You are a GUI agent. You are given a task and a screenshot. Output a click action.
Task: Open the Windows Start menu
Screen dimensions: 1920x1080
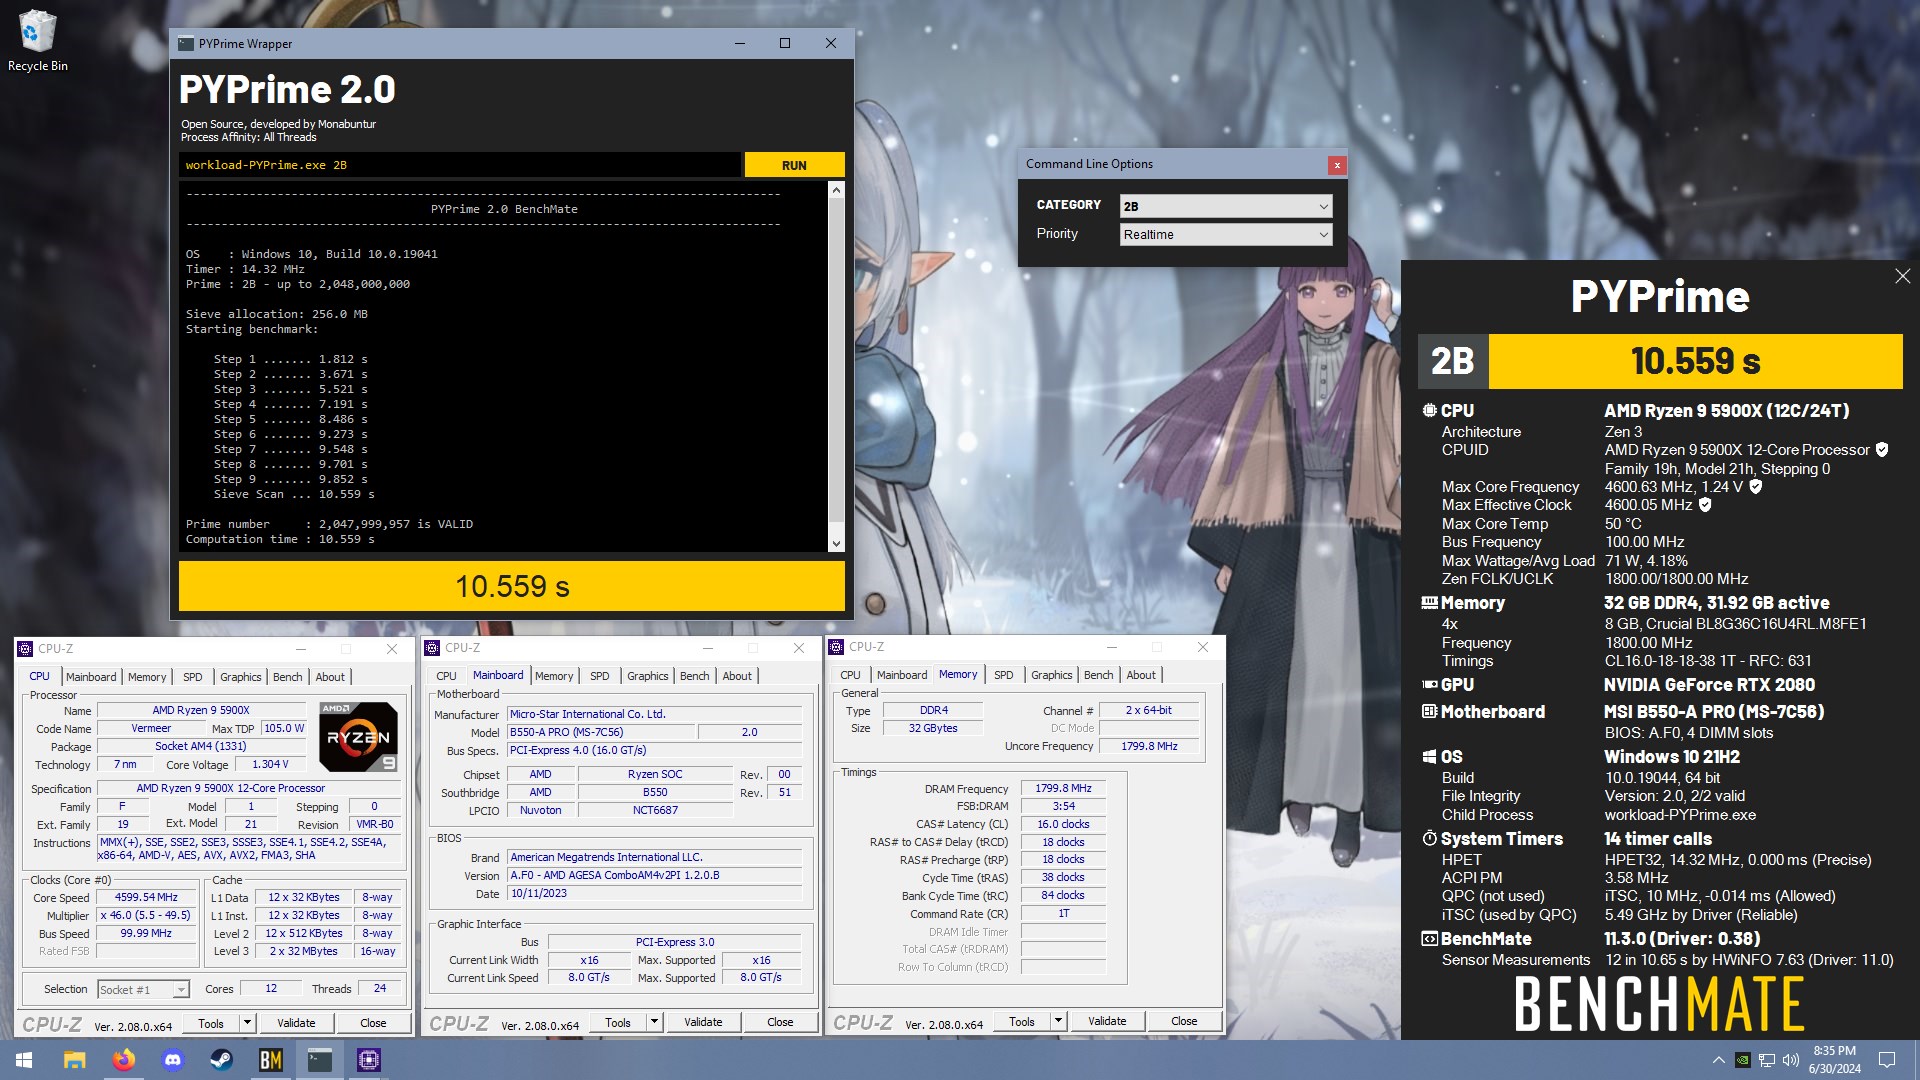(24, 1060)
